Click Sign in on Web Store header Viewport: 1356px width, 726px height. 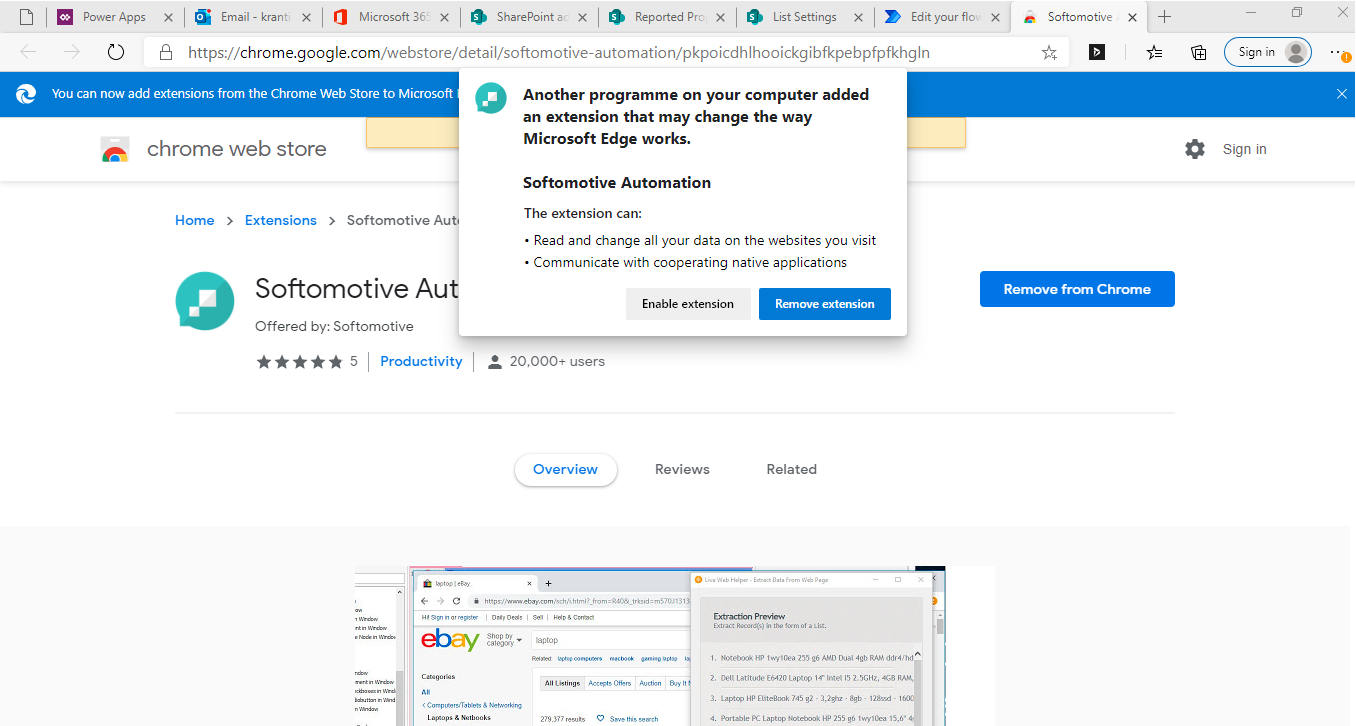(1244, 149)
